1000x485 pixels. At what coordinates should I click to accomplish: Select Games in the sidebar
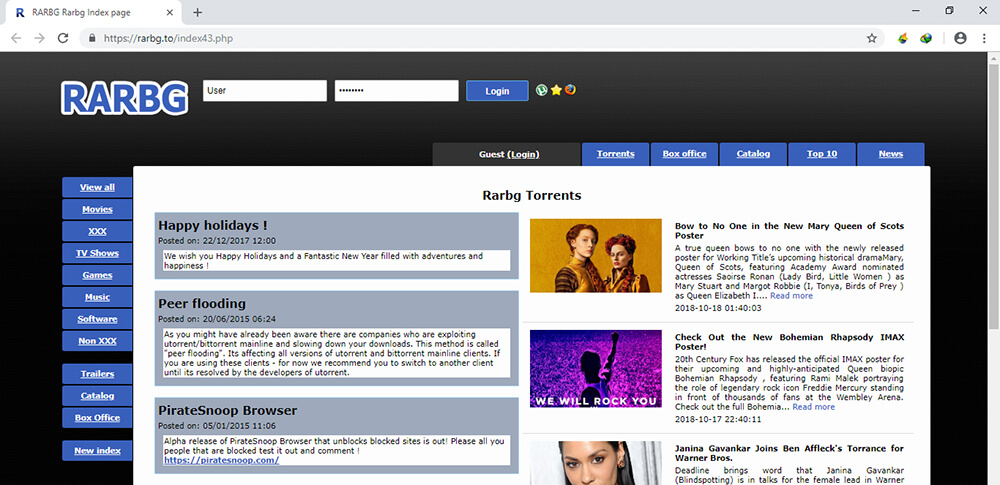(97, 275)
